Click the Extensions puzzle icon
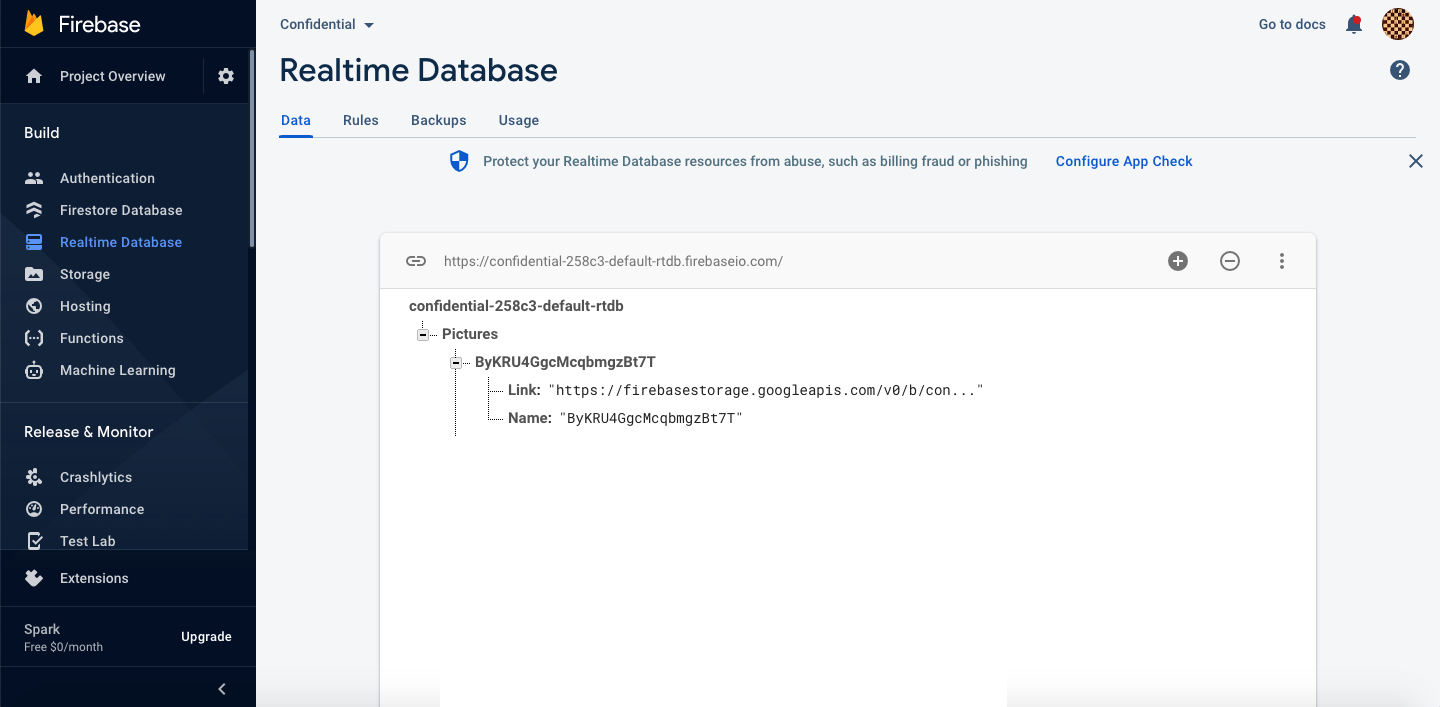The height and width of the screenshot is (707, 1440). click(x=34, y=578)
